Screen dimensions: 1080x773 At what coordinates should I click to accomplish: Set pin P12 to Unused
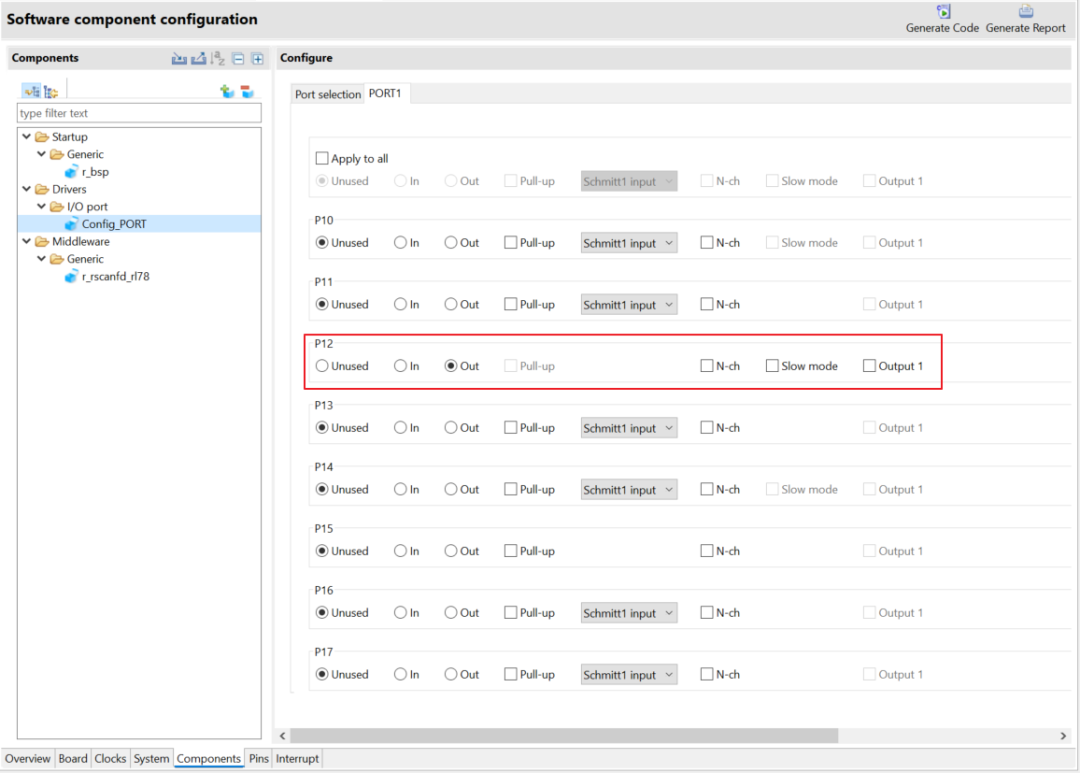pos(322,366)
